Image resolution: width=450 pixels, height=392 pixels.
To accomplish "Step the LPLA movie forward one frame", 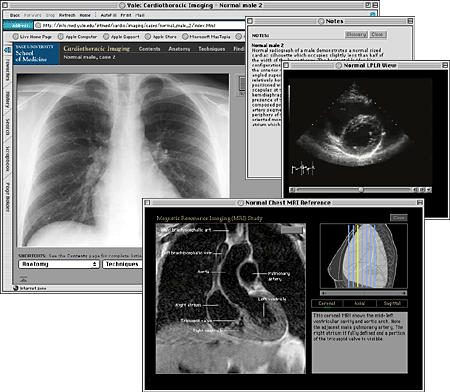I will [x=422, y=190].
